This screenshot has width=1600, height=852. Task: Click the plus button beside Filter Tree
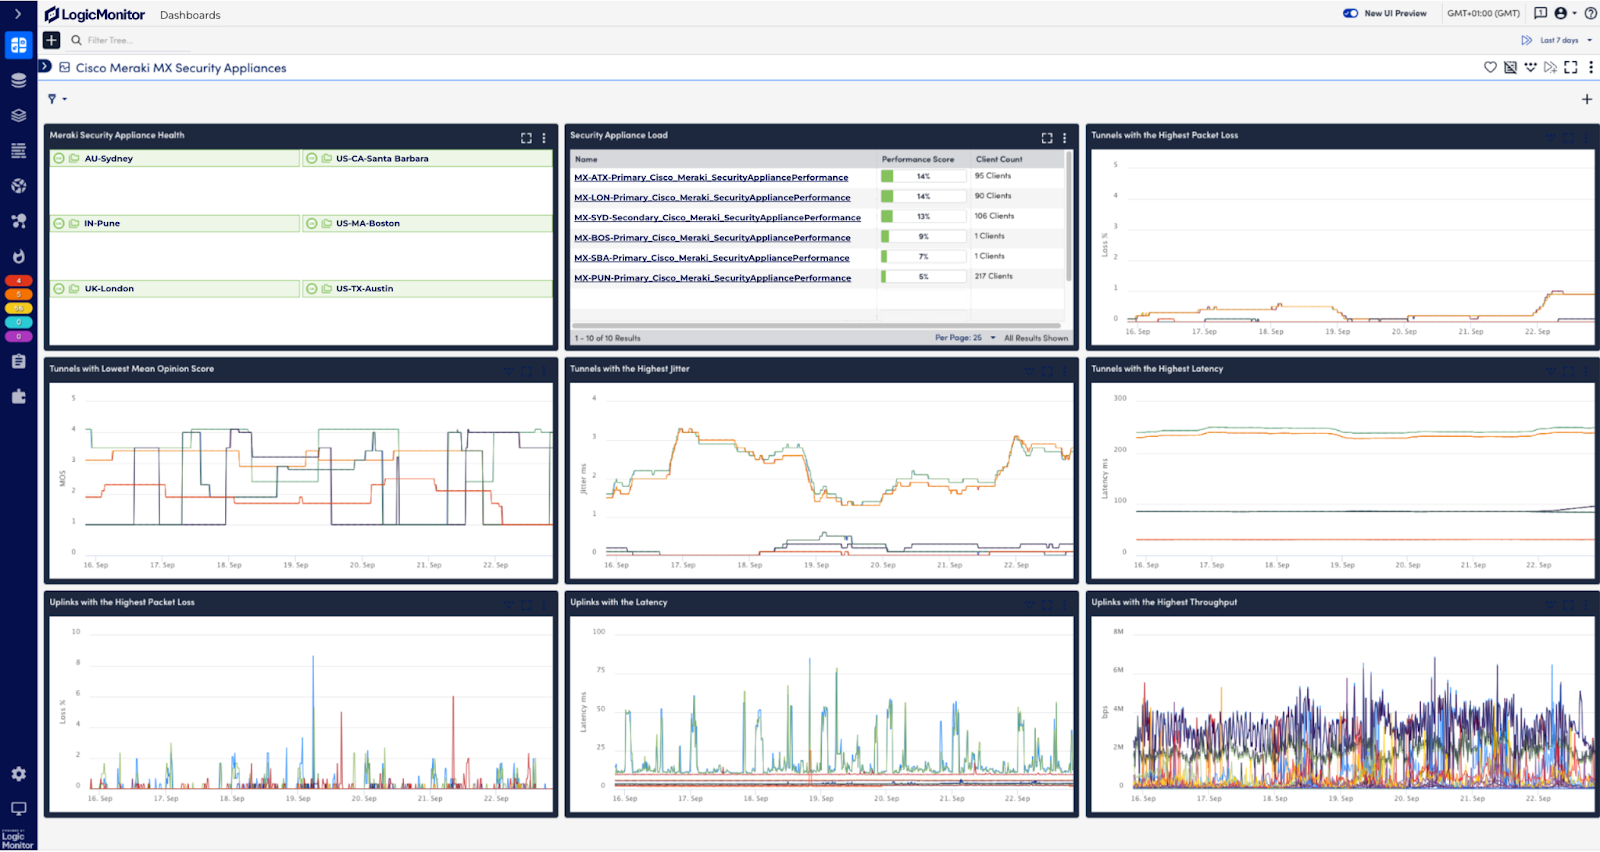coord(51,40)
